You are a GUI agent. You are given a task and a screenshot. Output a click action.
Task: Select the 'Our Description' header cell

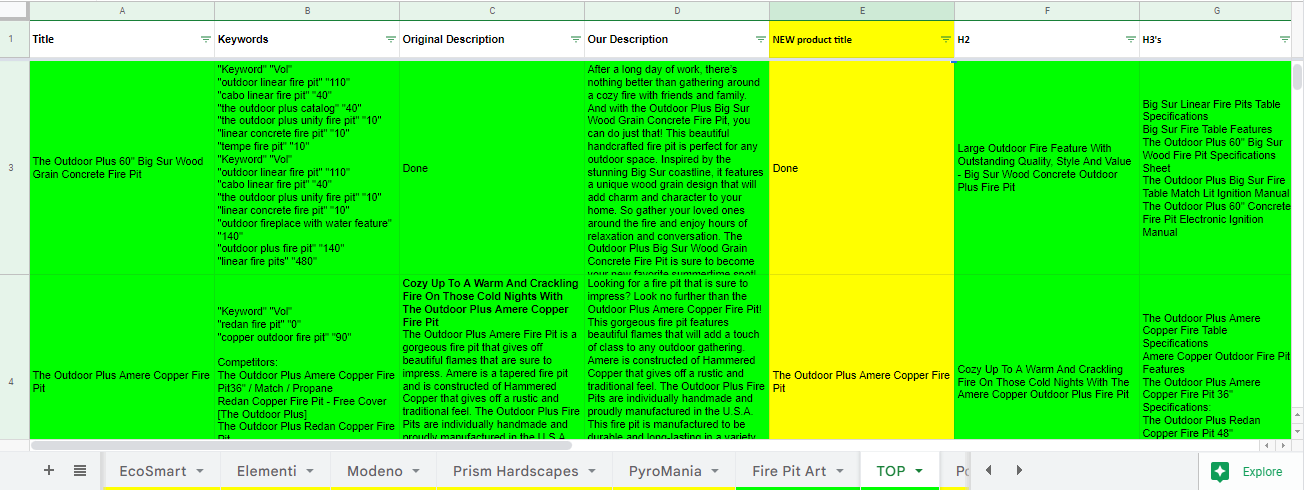click(x=677, y=40)
